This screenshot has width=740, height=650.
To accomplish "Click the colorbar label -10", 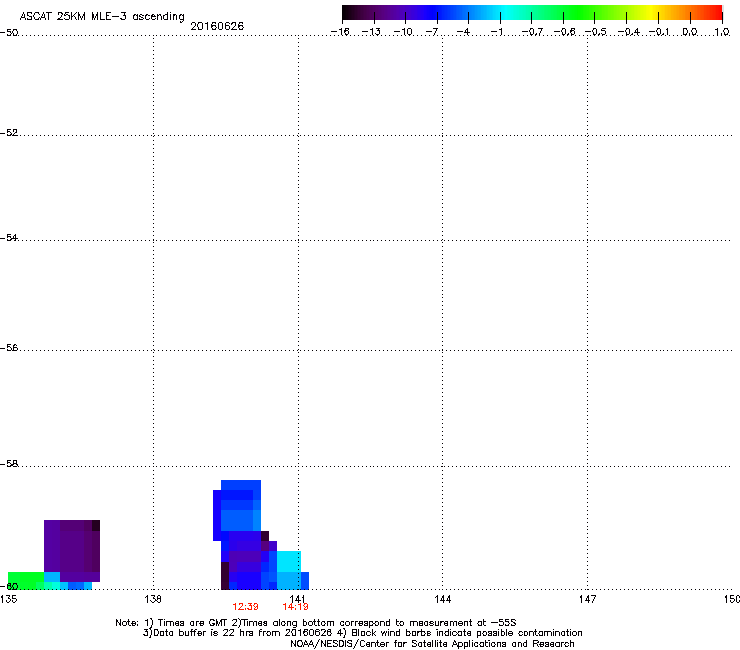I will pos(403,32).
